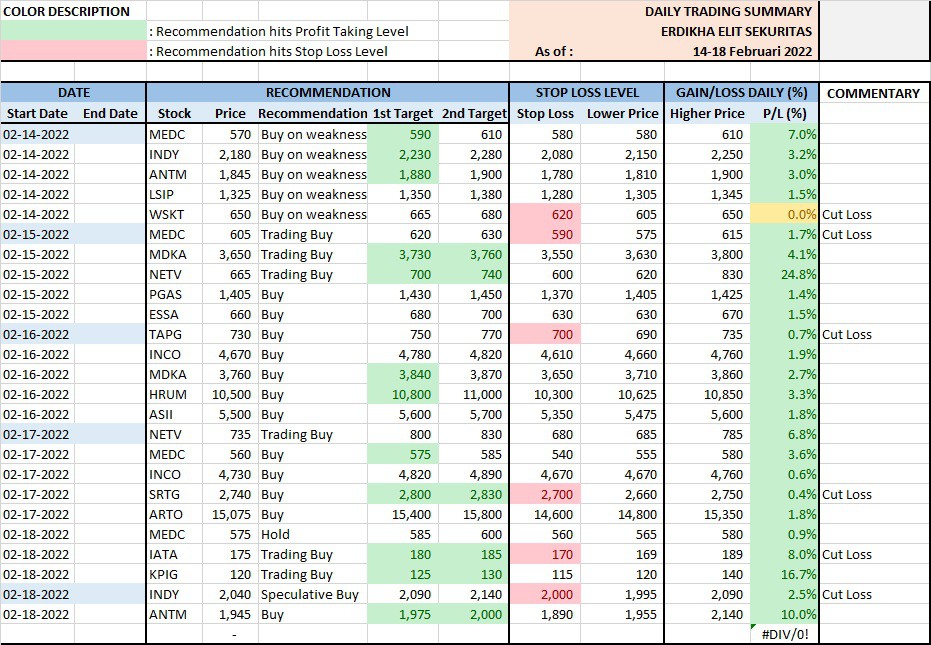
Task: Select HRUM's 1st Target cell 10,800
Action: coord(403,394)
